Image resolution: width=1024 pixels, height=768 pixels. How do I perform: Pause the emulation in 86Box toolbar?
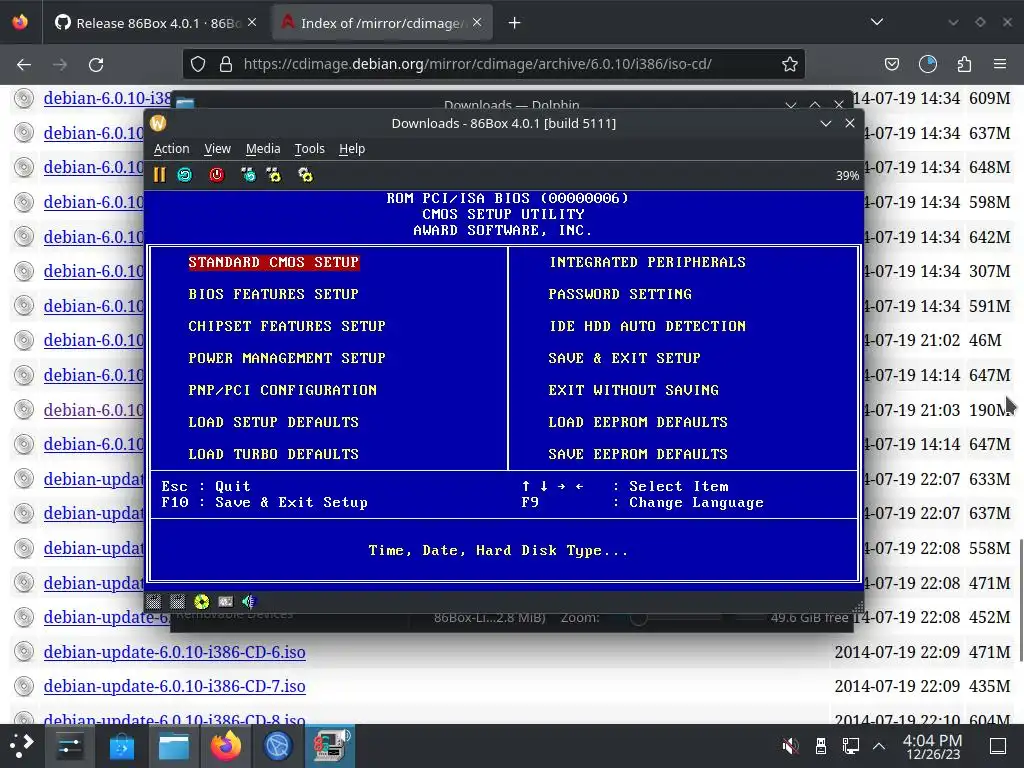(x=159, y=174)
